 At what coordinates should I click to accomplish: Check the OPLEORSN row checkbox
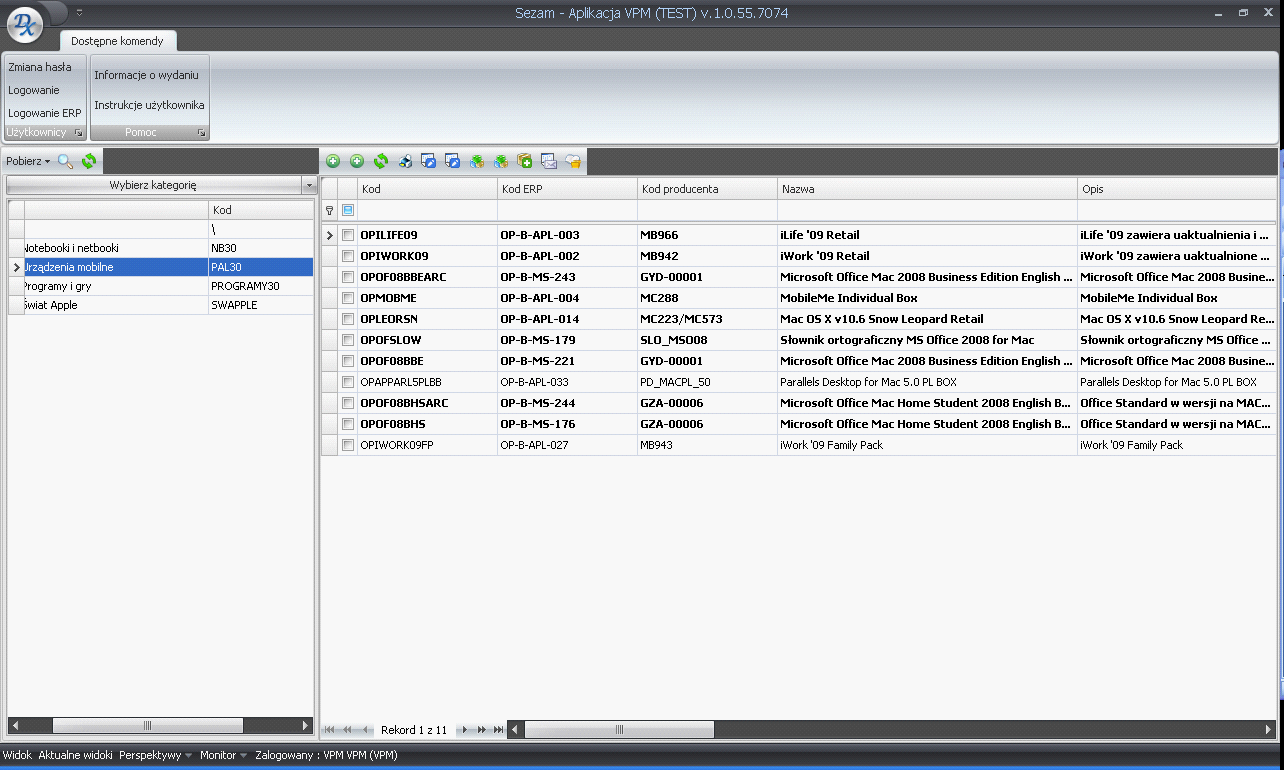(x=348, y=319)
